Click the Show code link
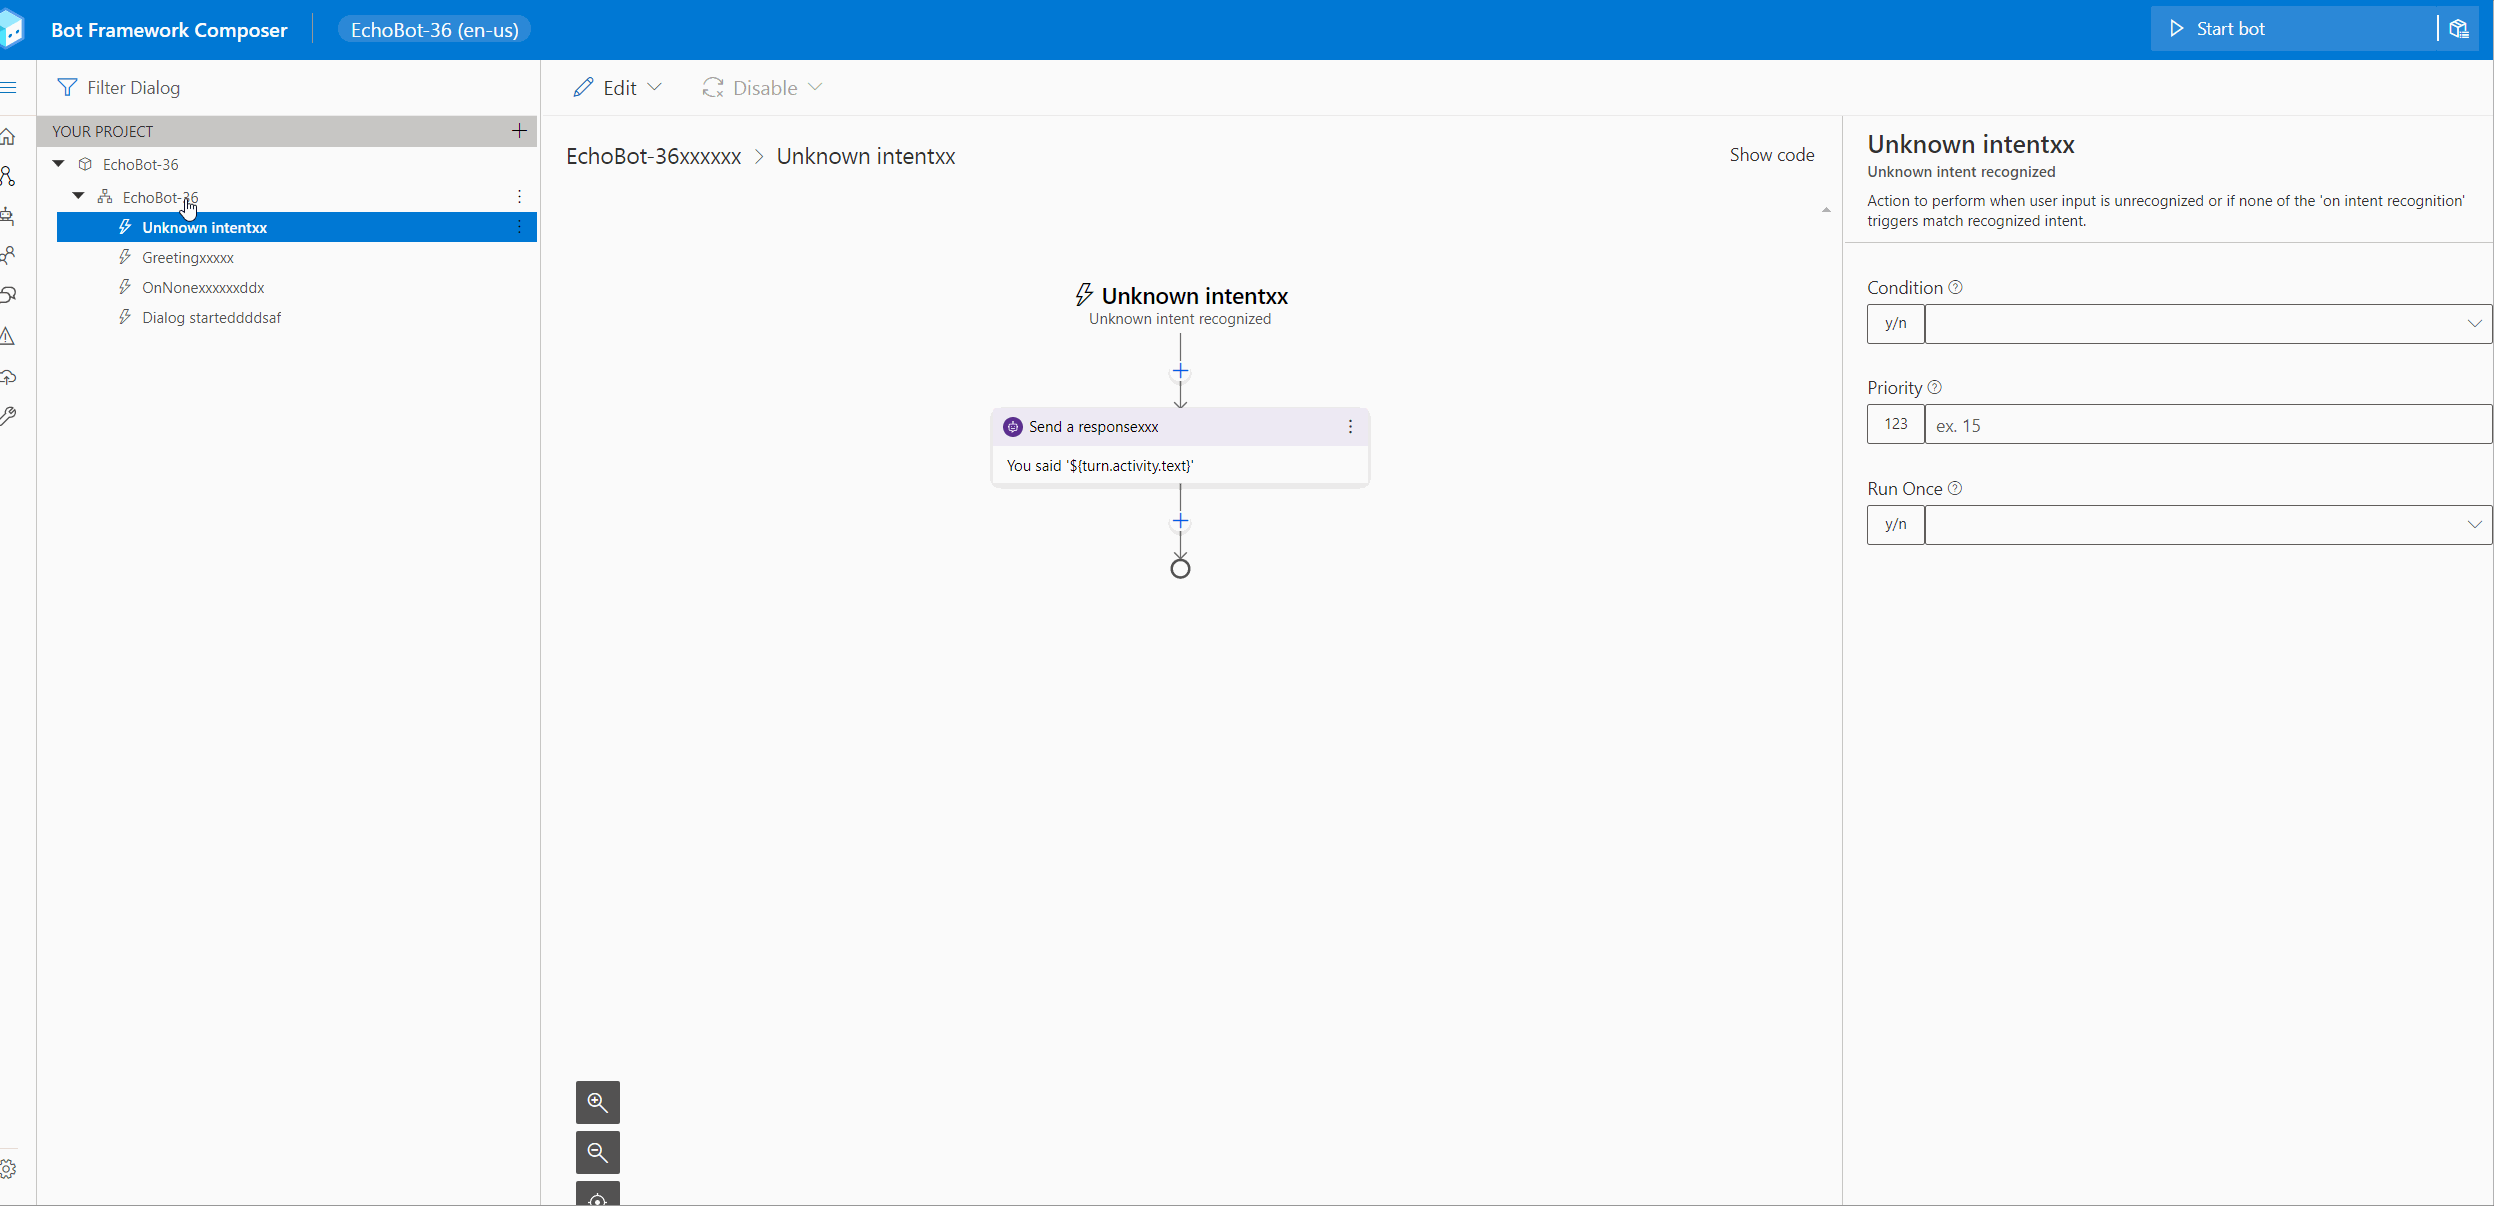The width and height of the screenshot is (2494, 1206). (1771, 155)
